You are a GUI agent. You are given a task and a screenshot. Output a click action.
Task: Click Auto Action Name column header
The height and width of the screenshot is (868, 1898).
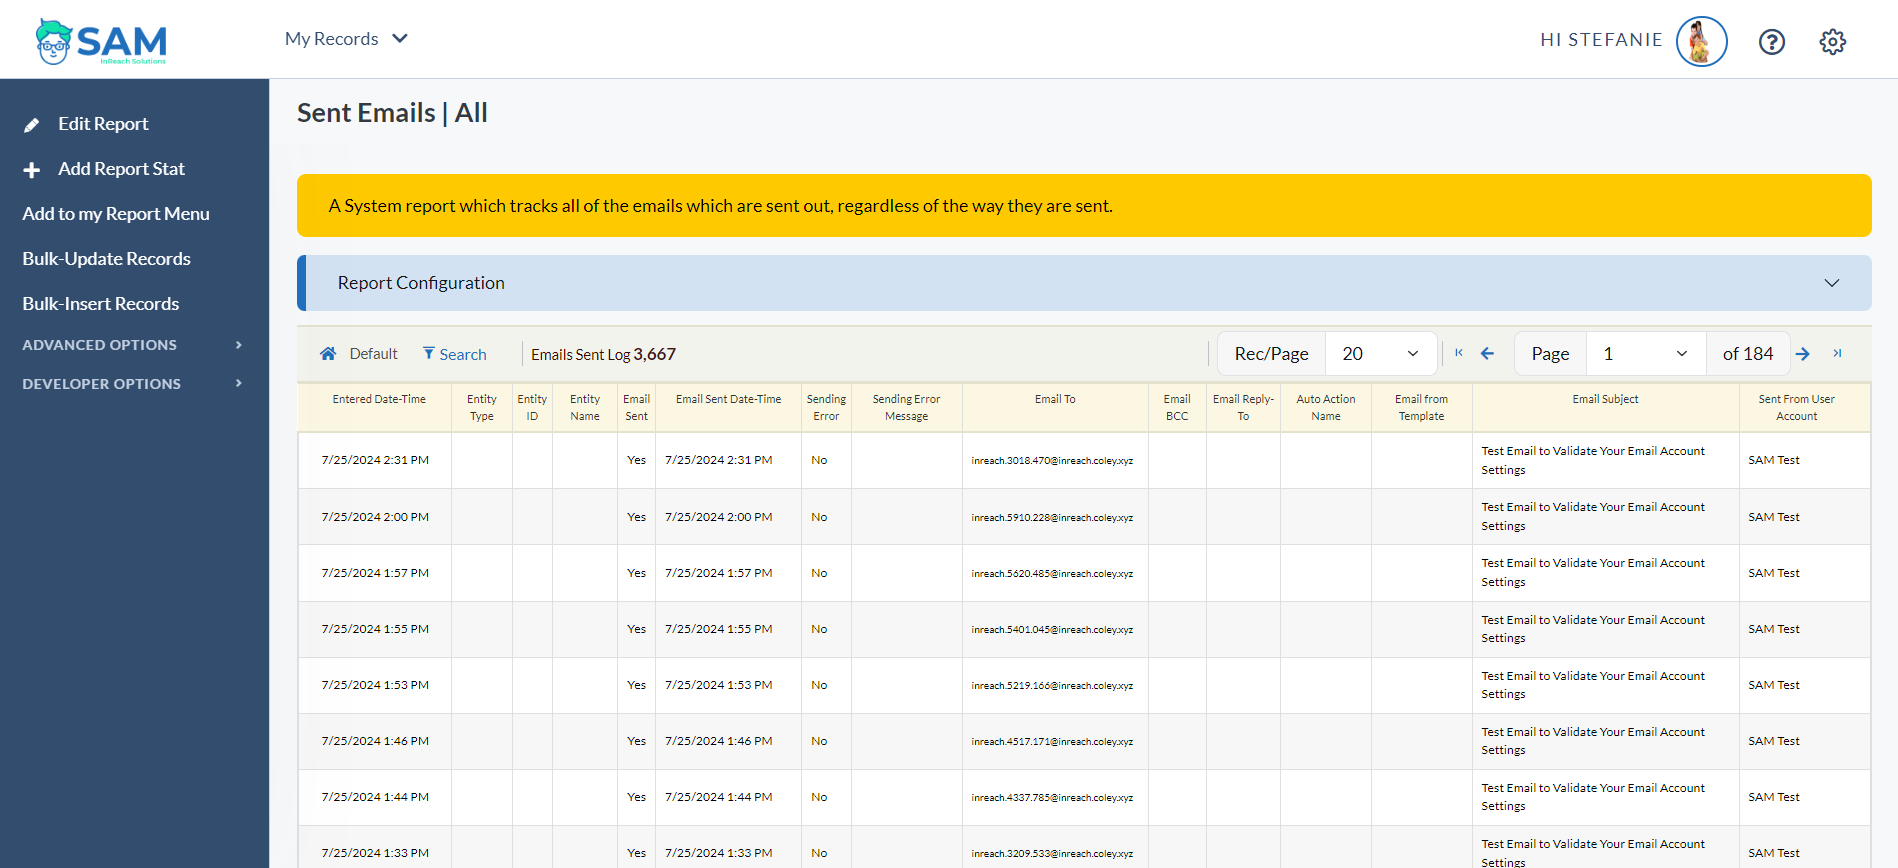pos(1325,407)
